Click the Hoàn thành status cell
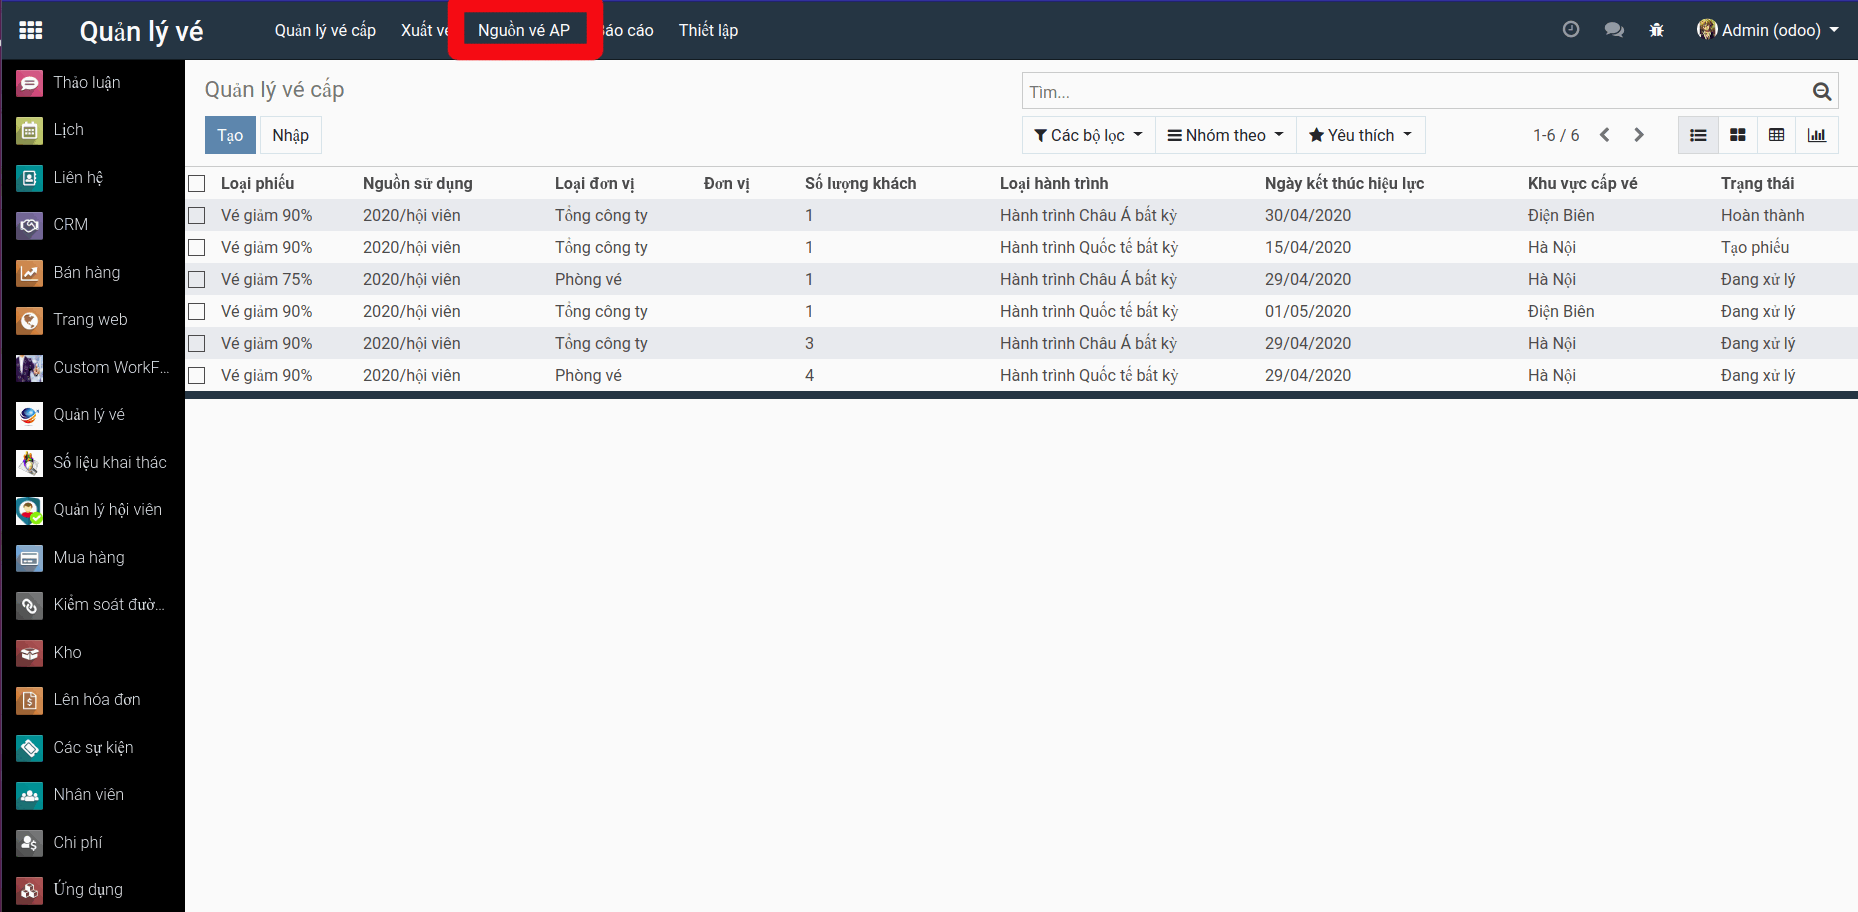 [x=1762, y=215]
